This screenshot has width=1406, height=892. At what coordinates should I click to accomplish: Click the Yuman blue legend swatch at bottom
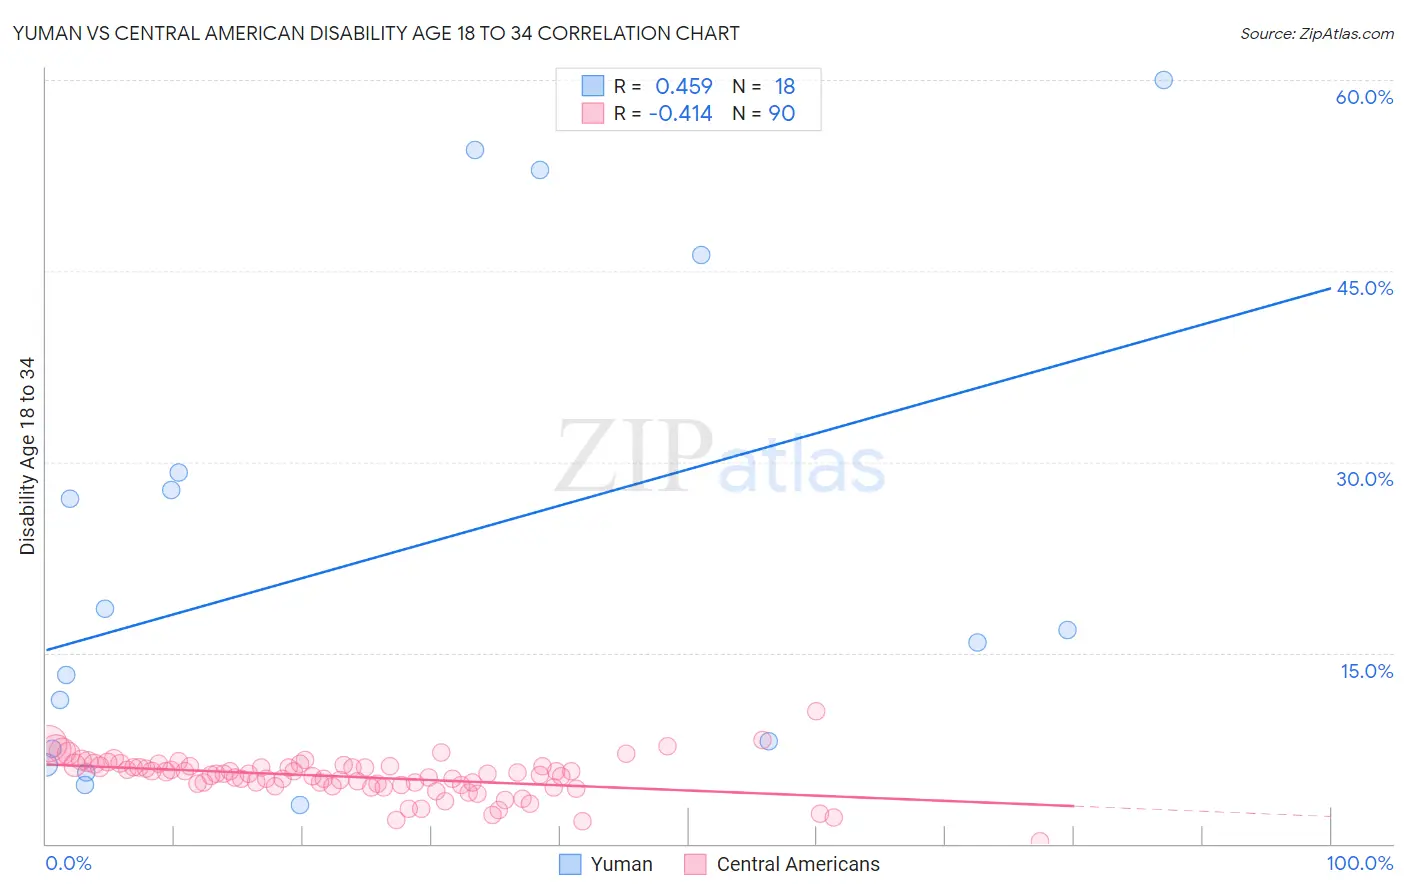(570, 864)
